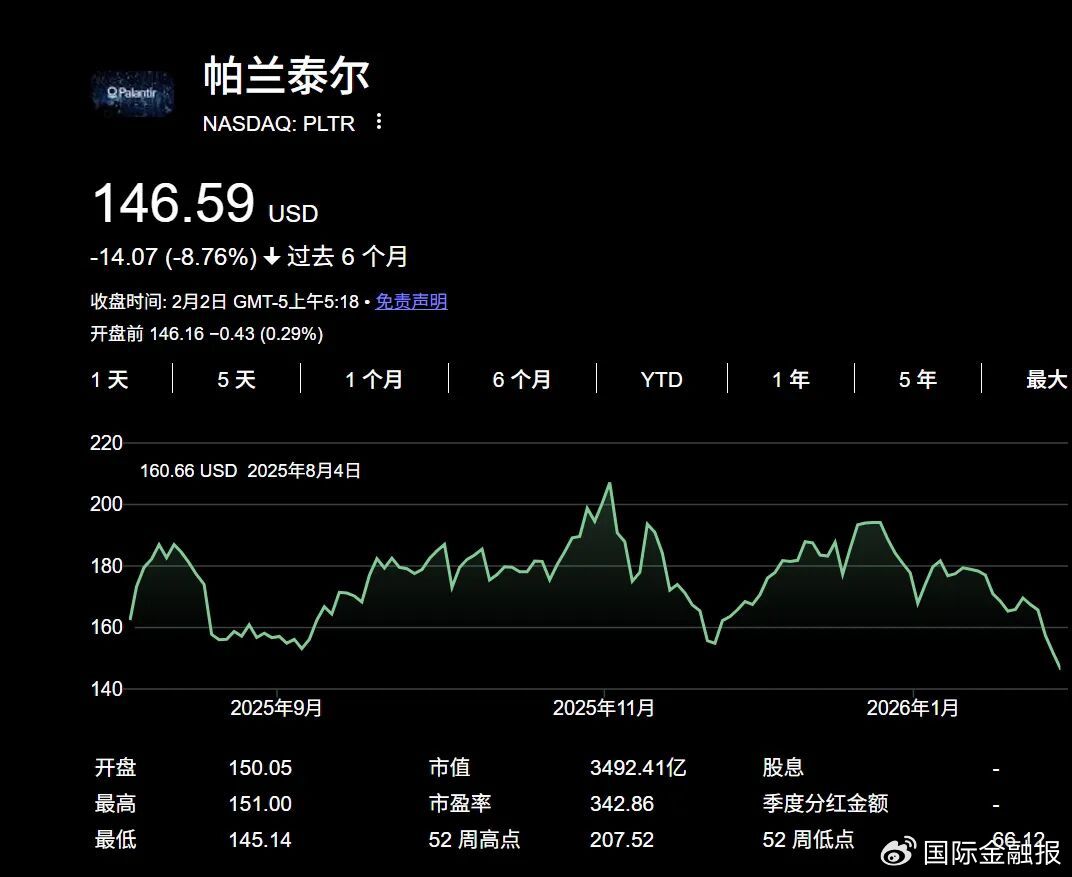This screenshot has height=877, width=1072.
Task: Open the three-dot menu beside NASDAQ: PLTR
Action: click(x=379, y=122)
